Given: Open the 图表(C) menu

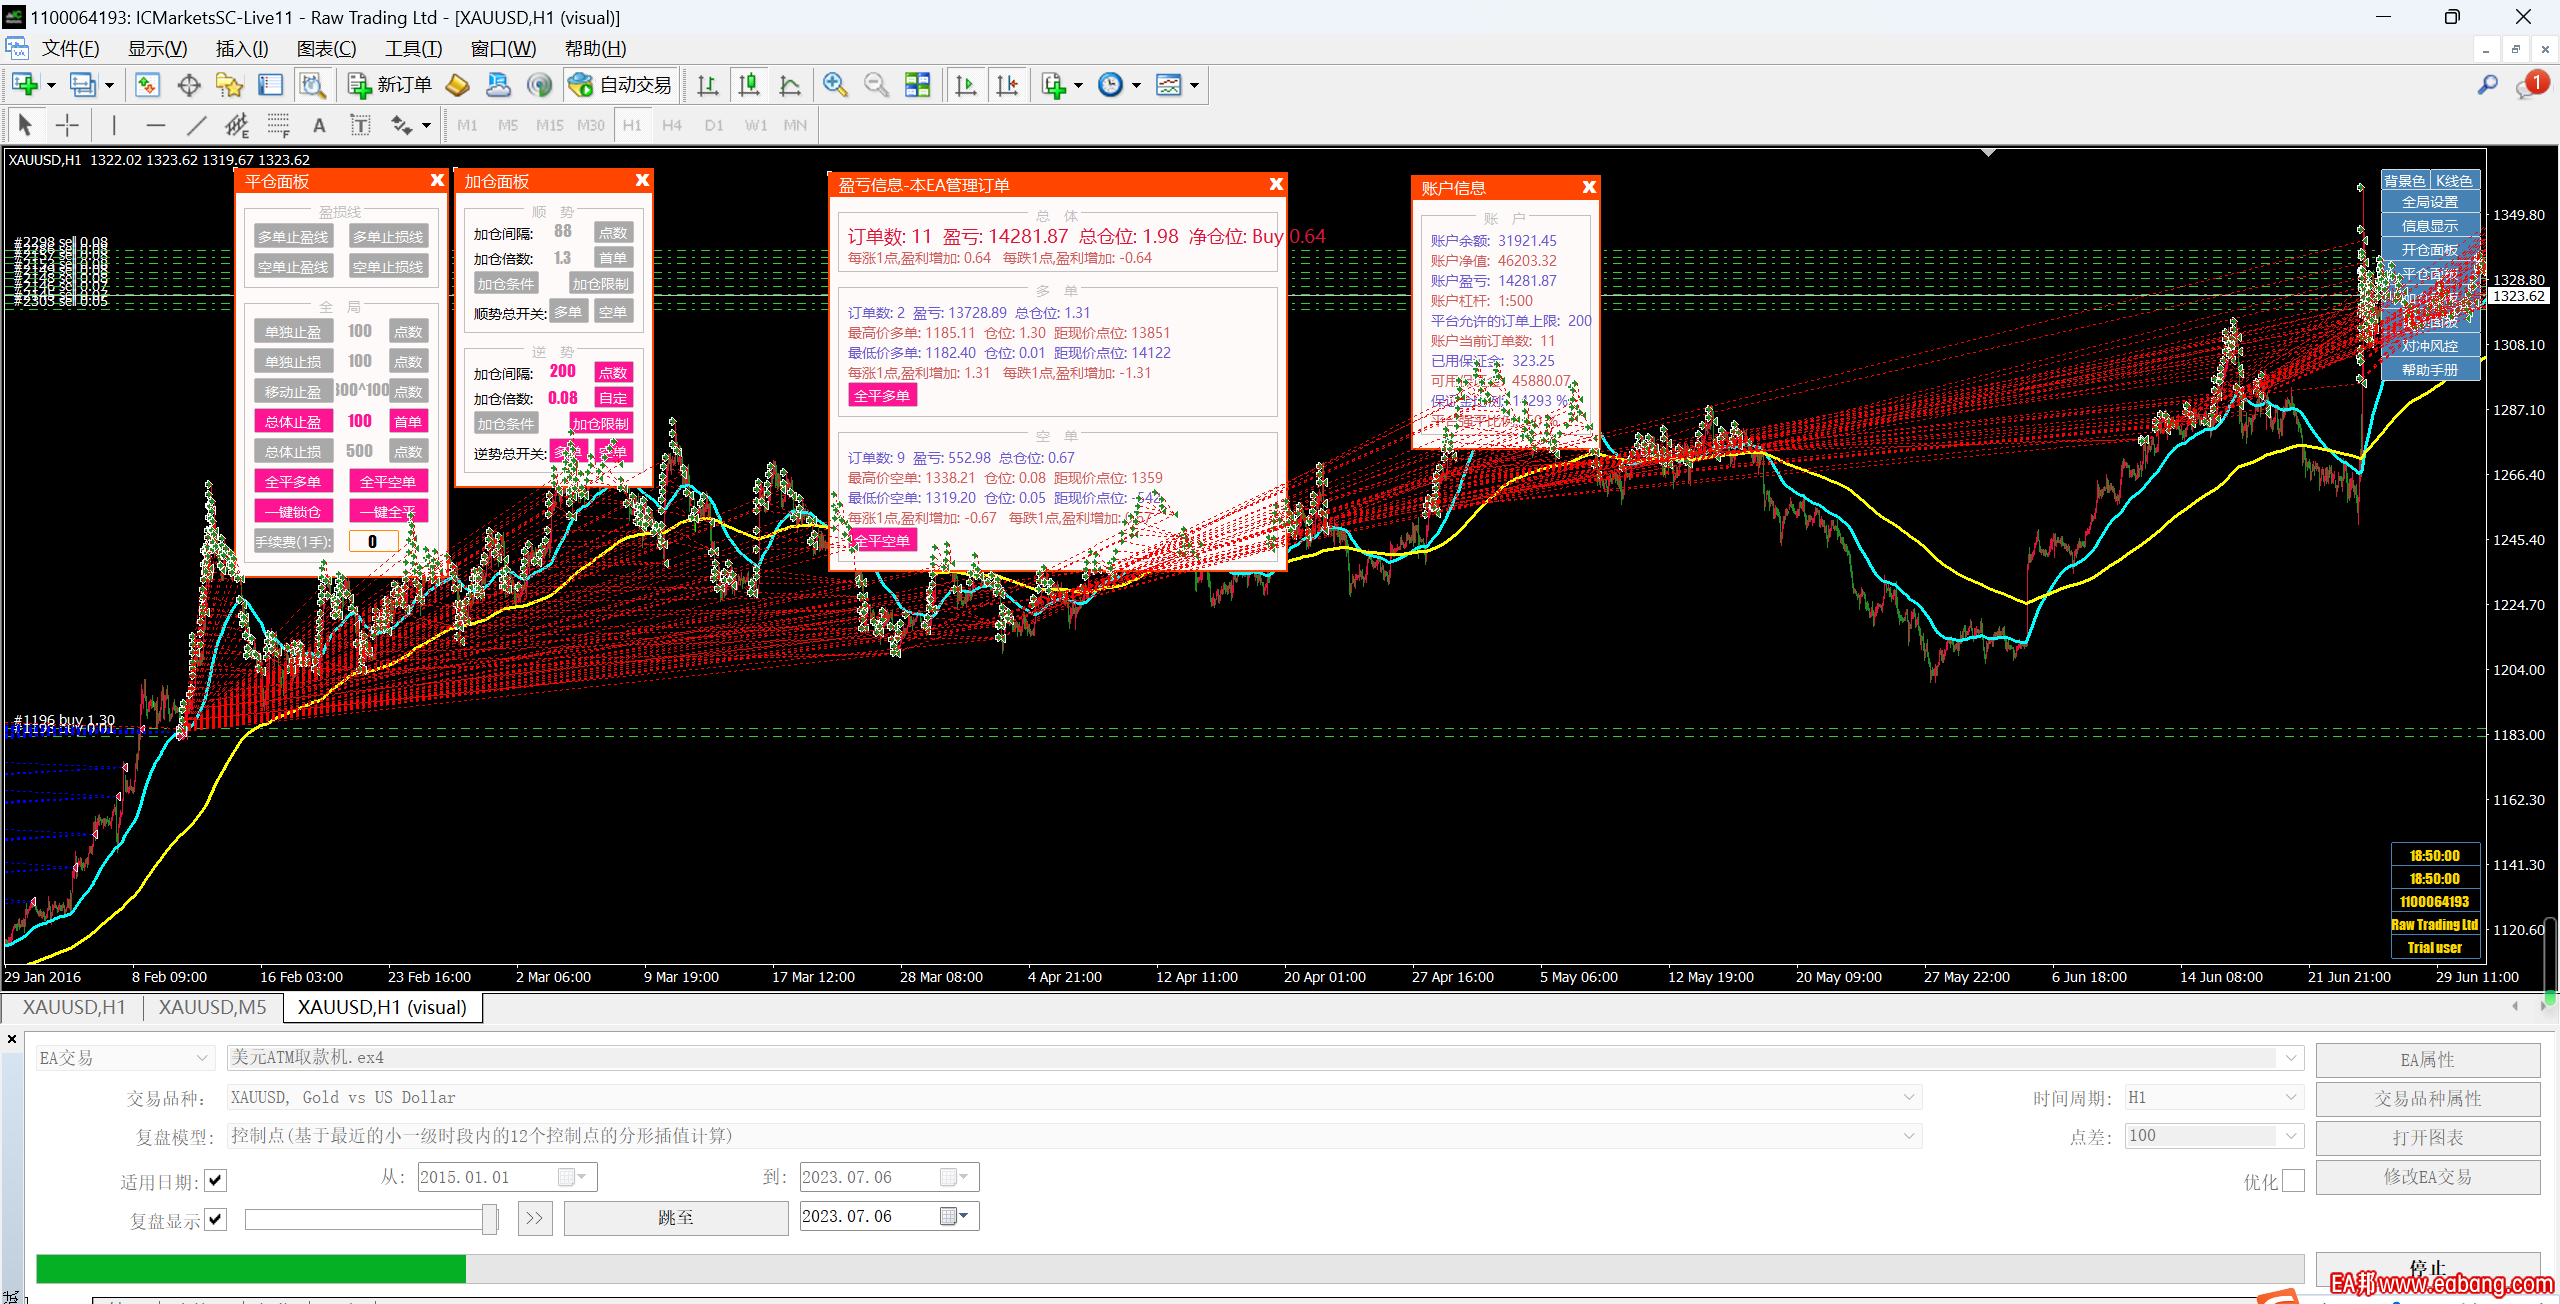Looking at the screenshot, I should tap(326, 48).
